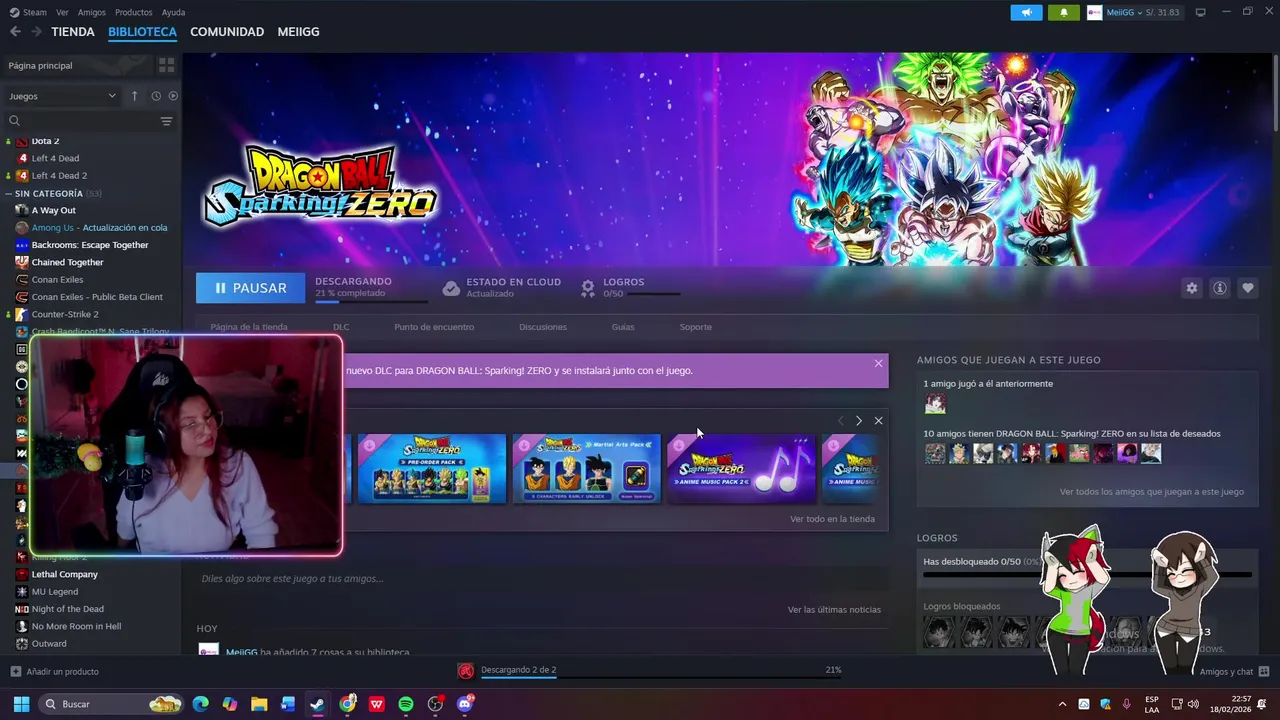Open the Martial Arts Pack thumbnail
The height and width of the screenshot is (720, 1280).
(x=587, y=468)
